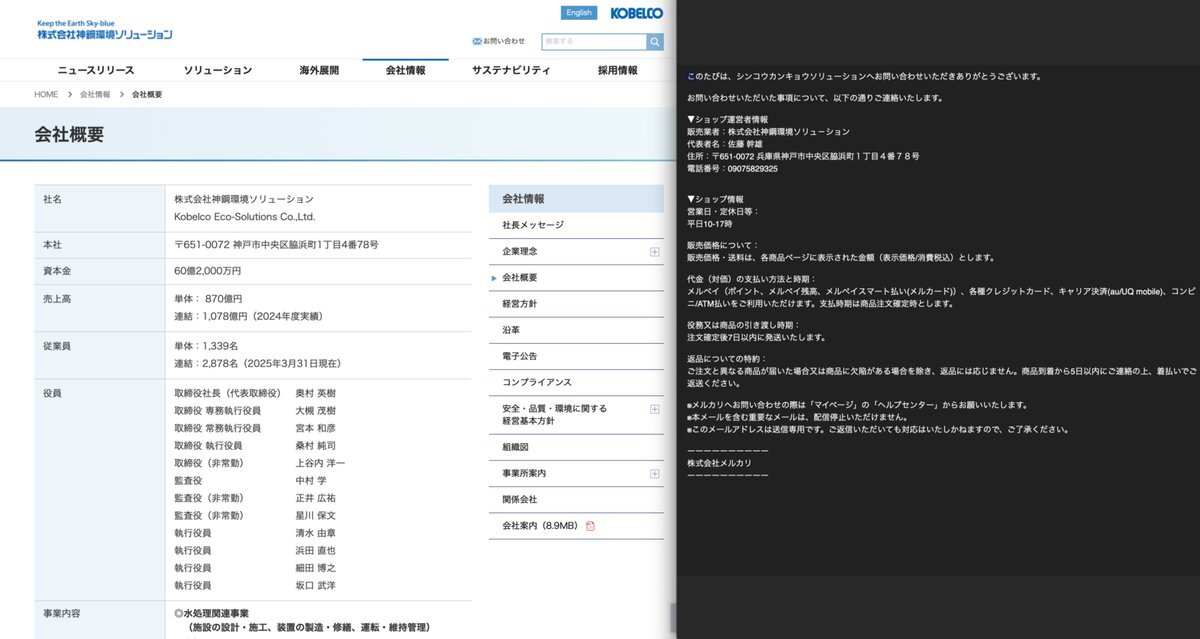Click the 従業員 row label
The width and height of the screenshot is (1200, 639).
click(57, 345)
